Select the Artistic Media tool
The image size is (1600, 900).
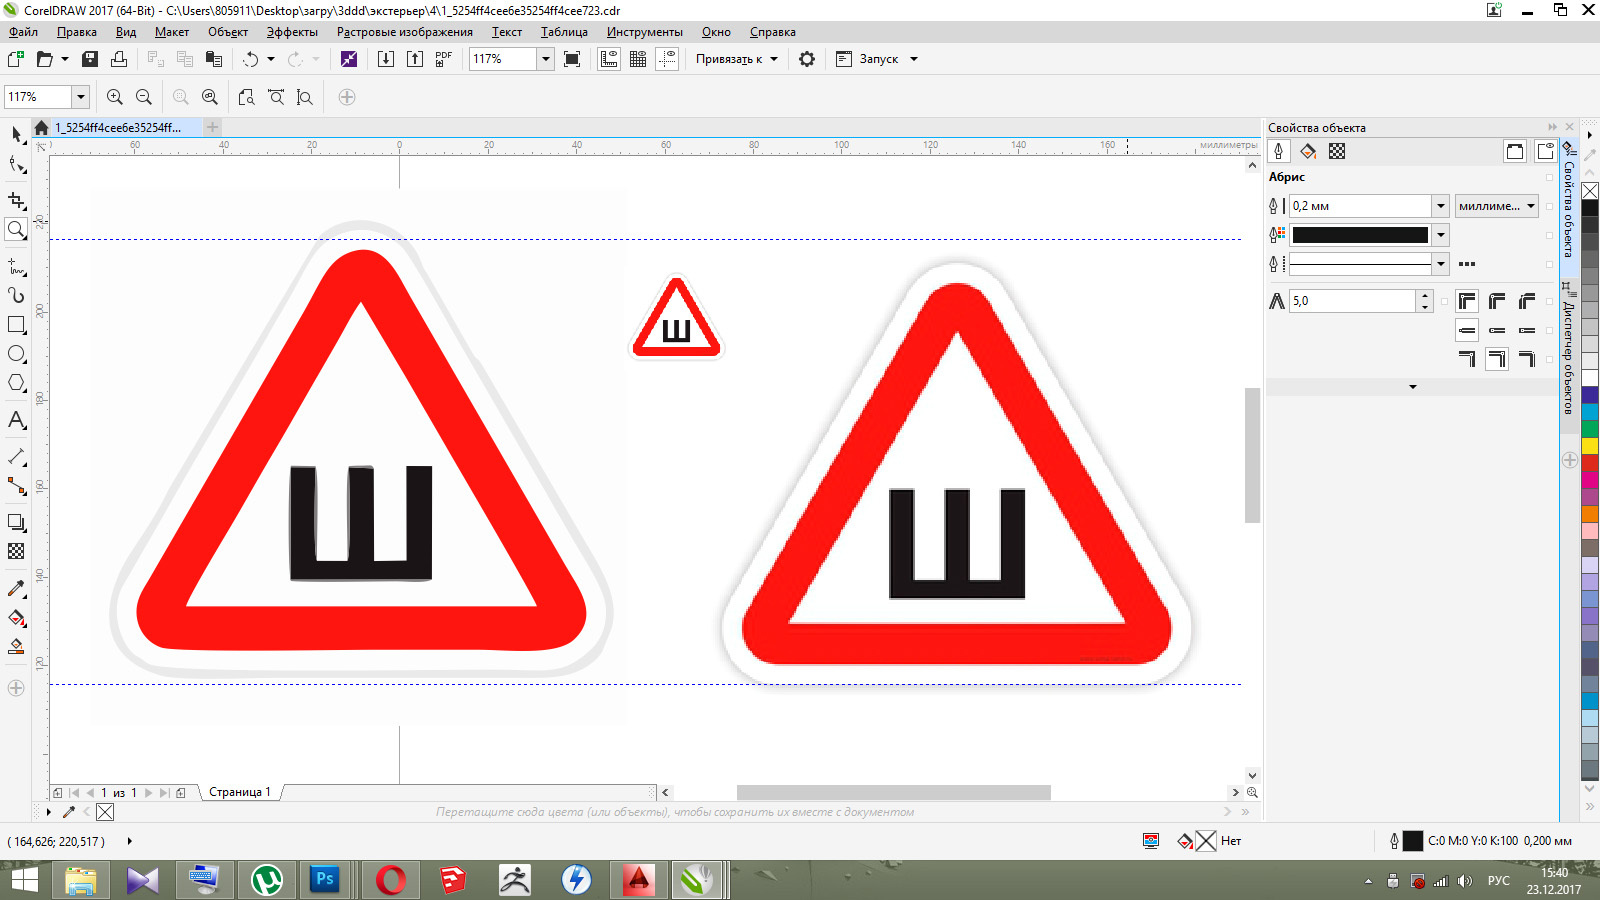(16, 295)
